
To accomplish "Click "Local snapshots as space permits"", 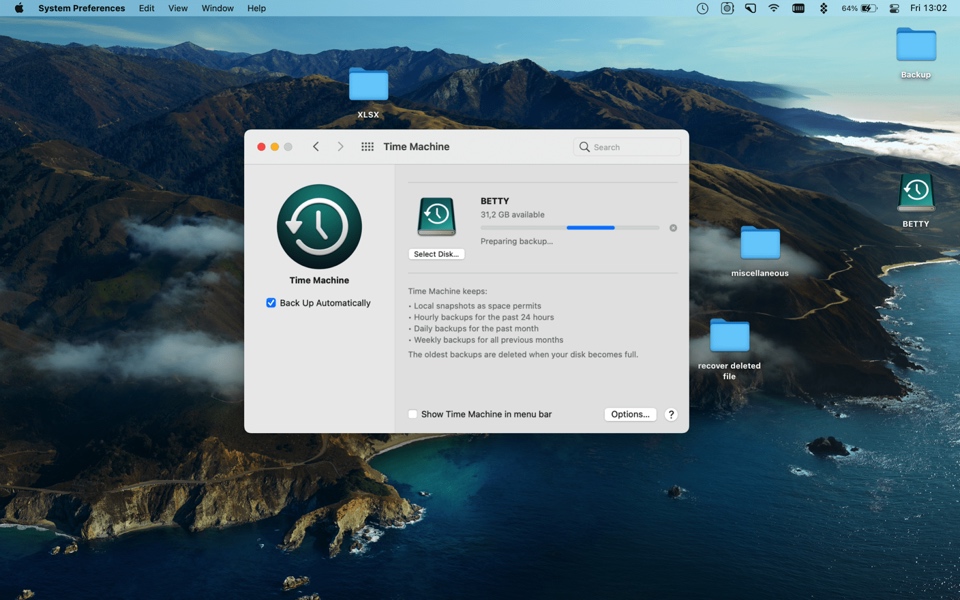I will (x=478, y=306).
